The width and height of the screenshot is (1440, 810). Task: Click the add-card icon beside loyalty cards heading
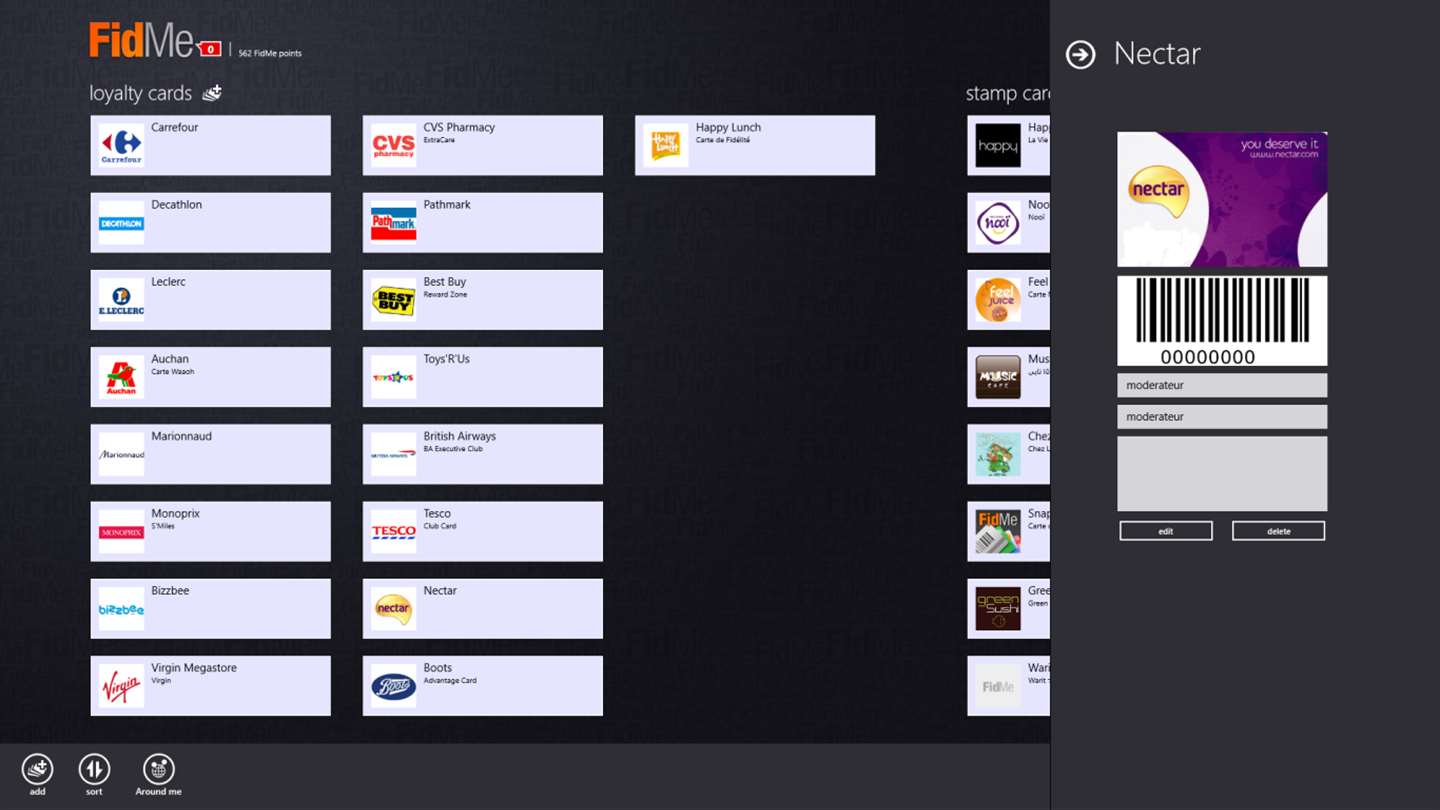click(212, 93)
